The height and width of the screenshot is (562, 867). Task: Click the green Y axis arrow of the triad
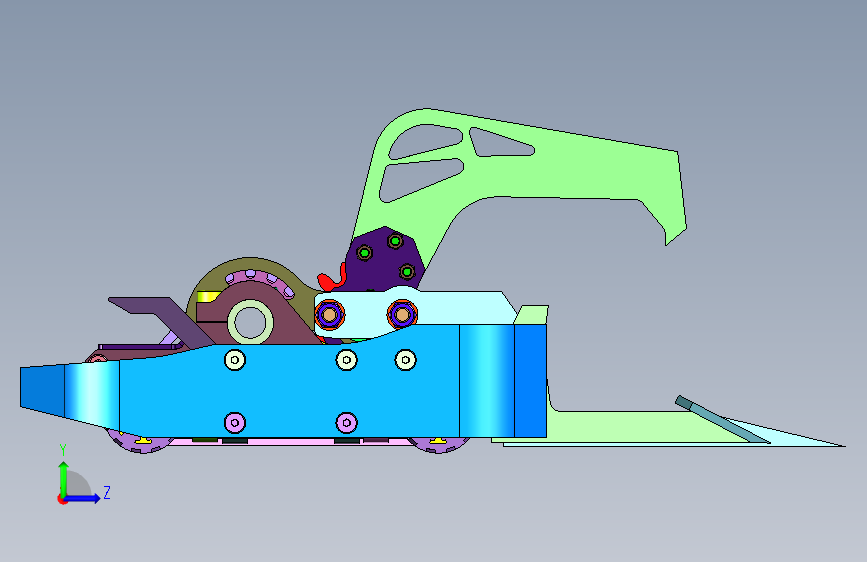point(64,478)
